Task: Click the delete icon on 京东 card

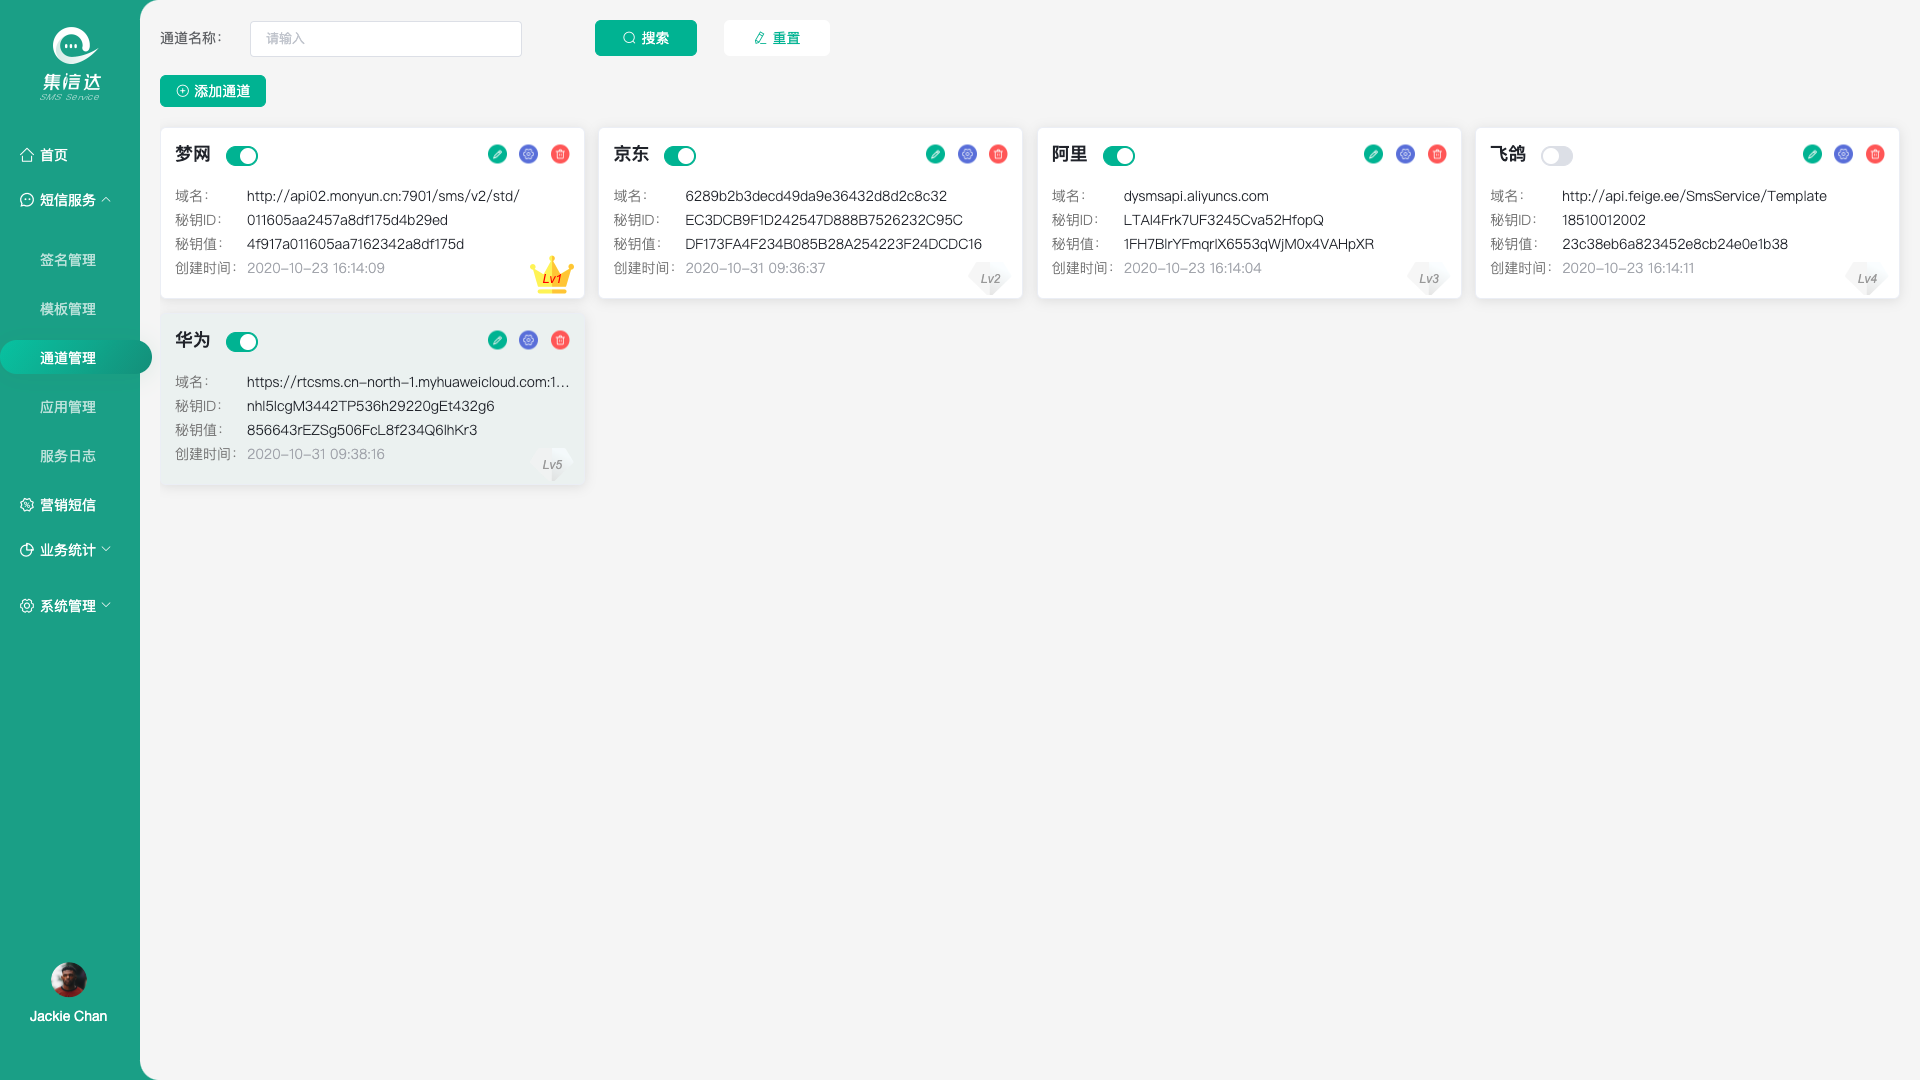Action: point(998,154)
